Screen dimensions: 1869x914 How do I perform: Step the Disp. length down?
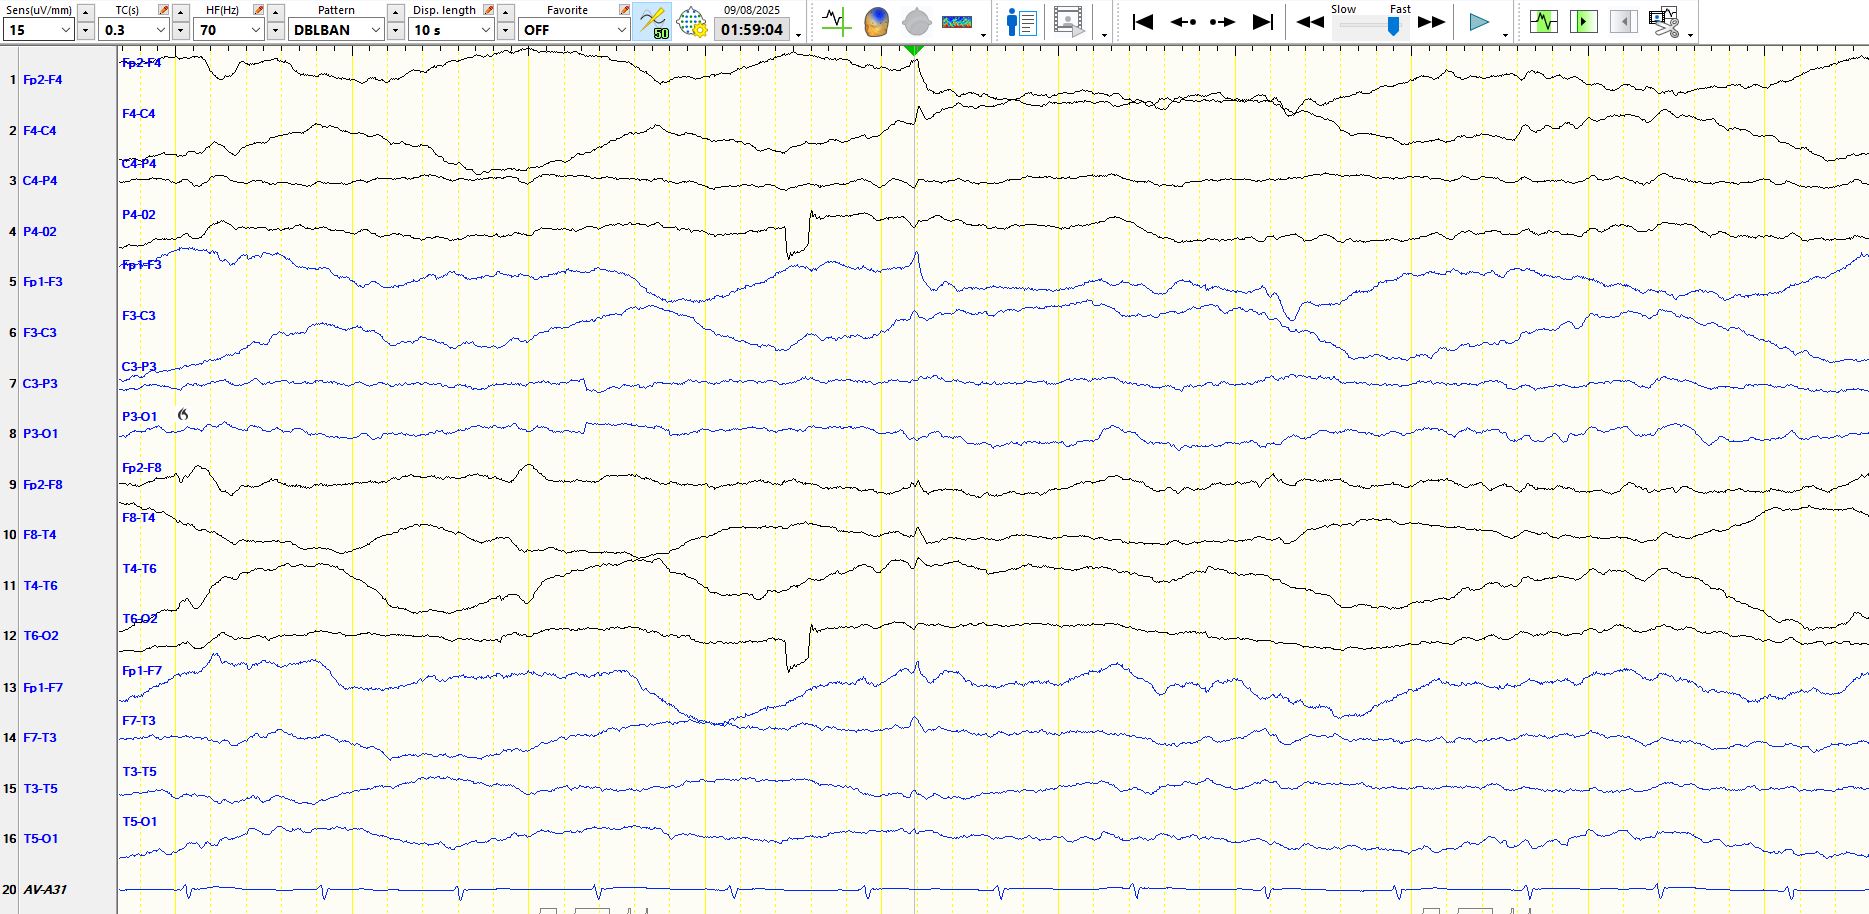[x=505, y=30]
